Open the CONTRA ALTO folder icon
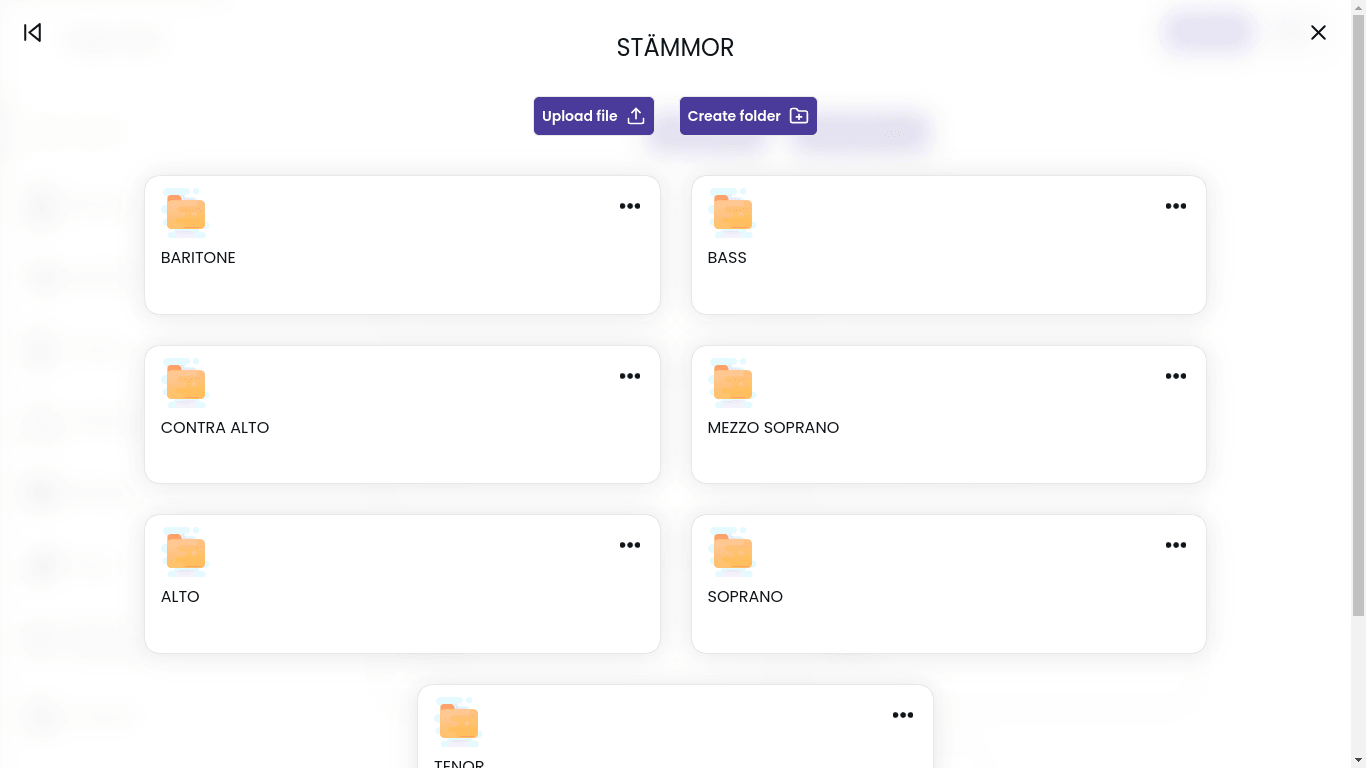The image size is (1366, 768). (x=185, y=382)
